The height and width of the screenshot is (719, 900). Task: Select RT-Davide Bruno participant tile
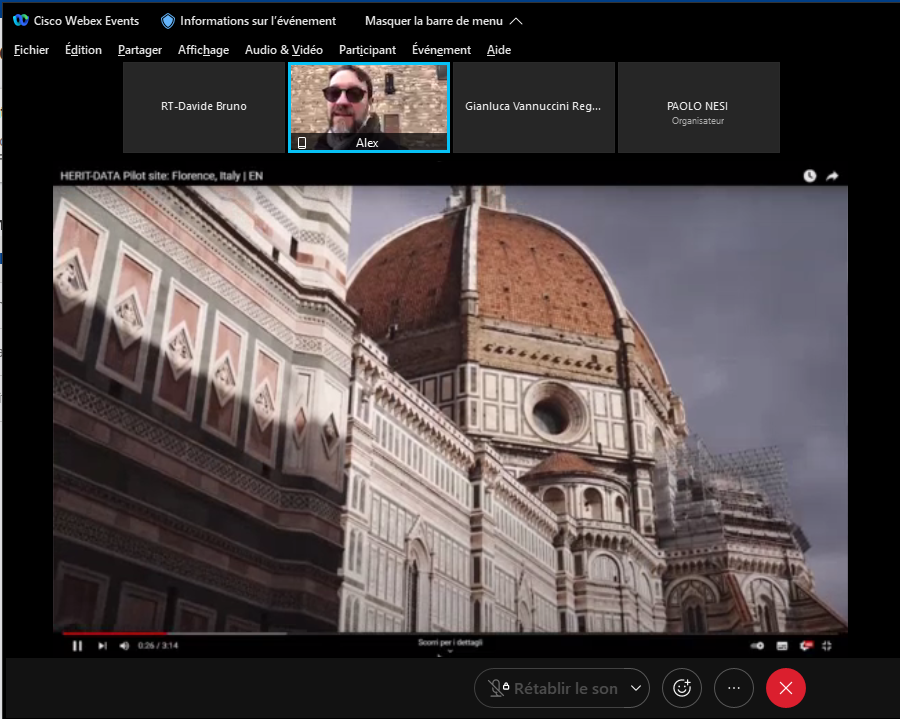(x=204, y=107)
